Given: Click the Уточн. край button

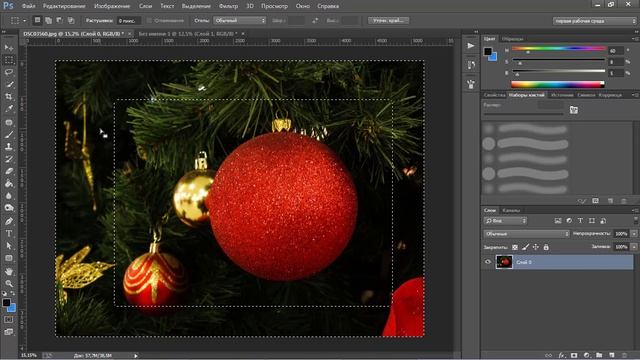Looking at the screenshot, I should (388, 20).
